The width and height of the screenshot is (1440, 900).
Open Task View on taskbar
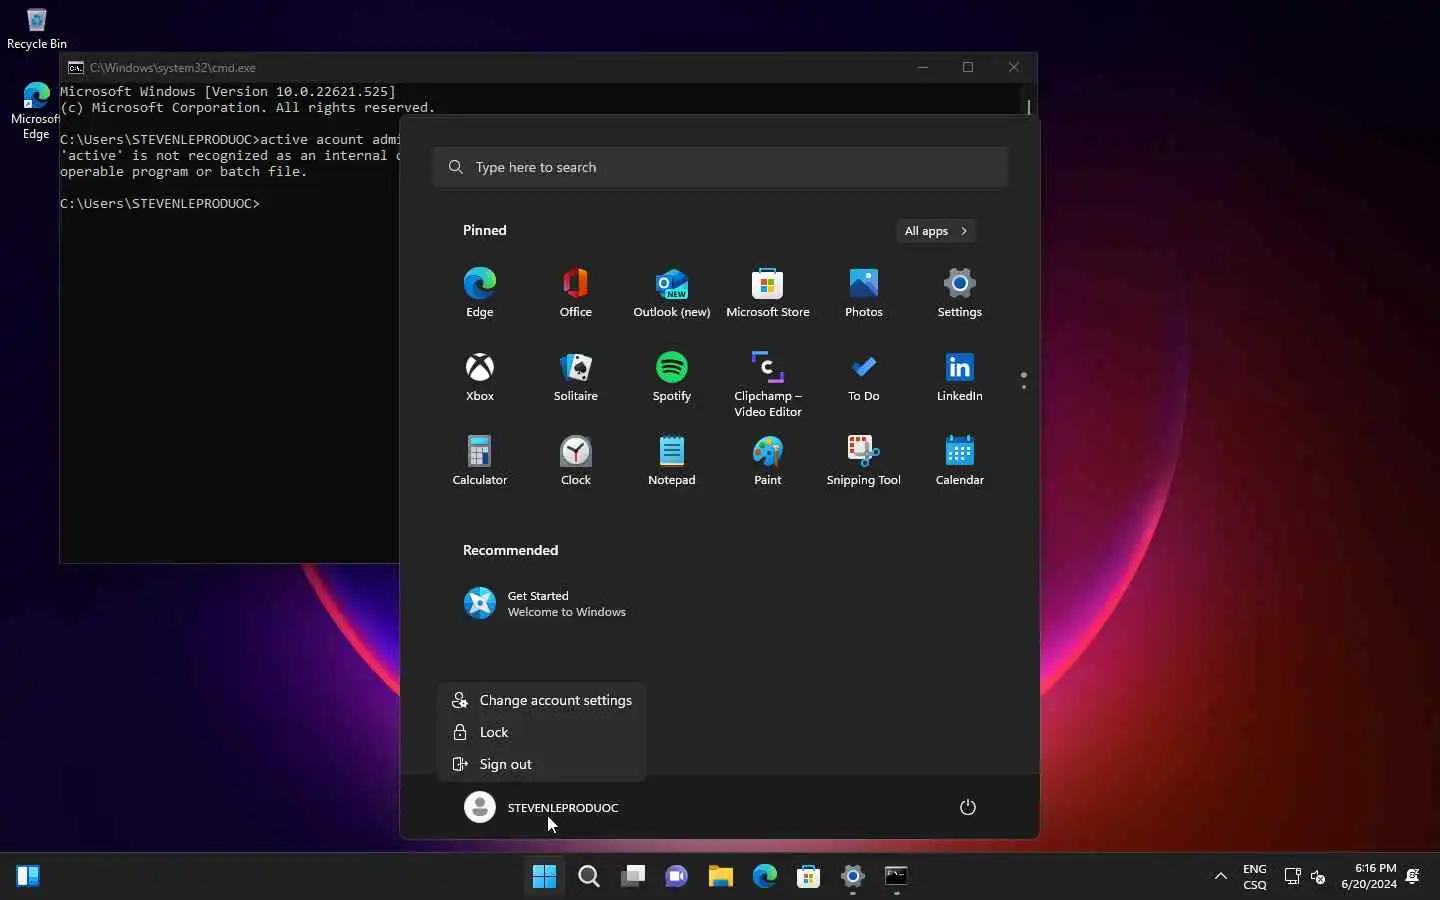(x=634, y=877)
